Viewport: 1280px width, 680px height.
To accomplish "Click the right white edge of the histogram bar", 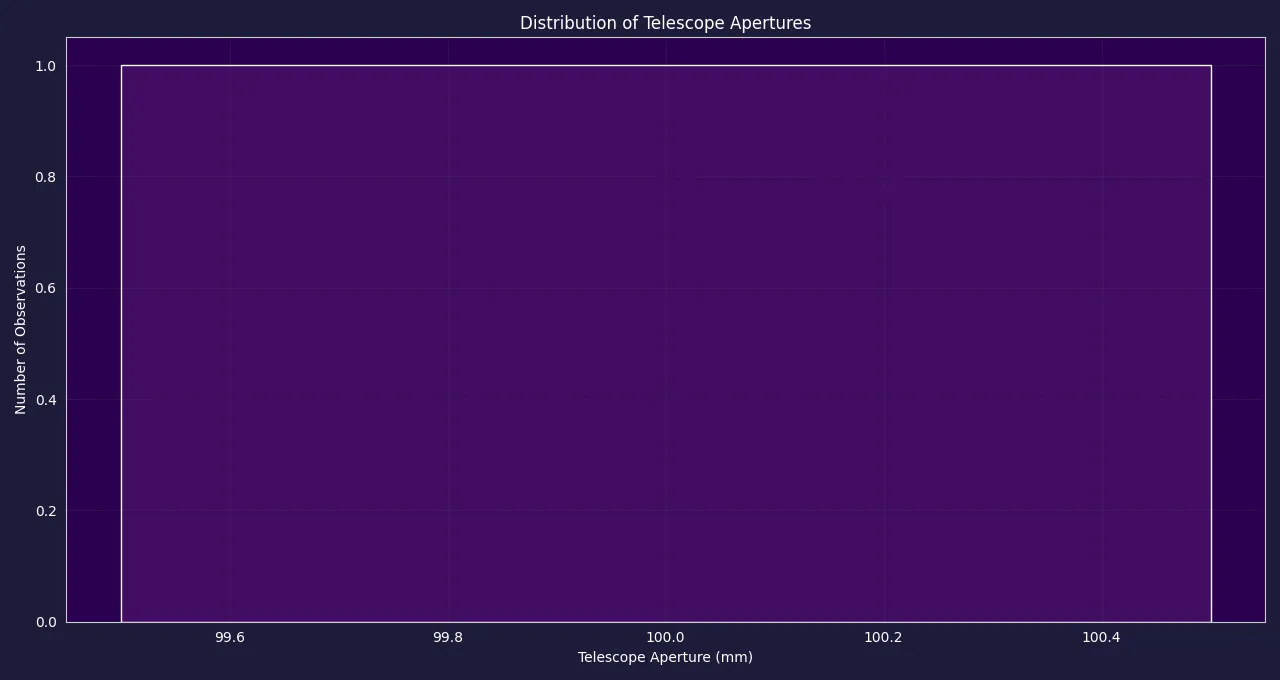I will 1211,344.
